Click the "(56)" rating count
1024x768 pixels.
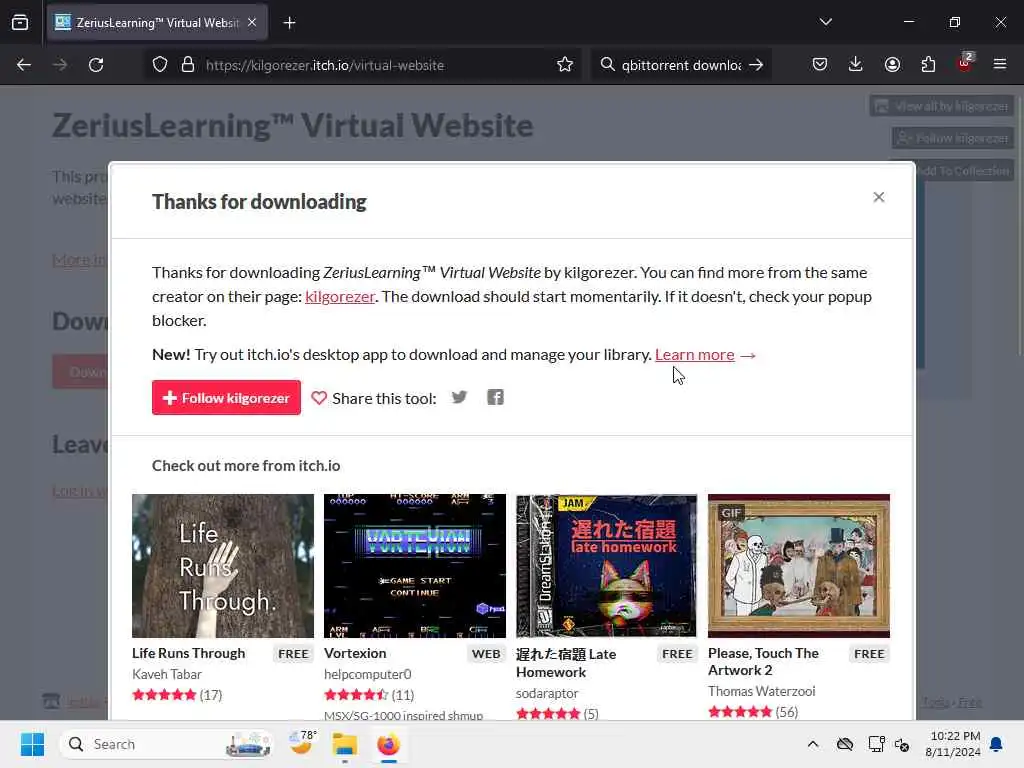click(x=787, y=712)
